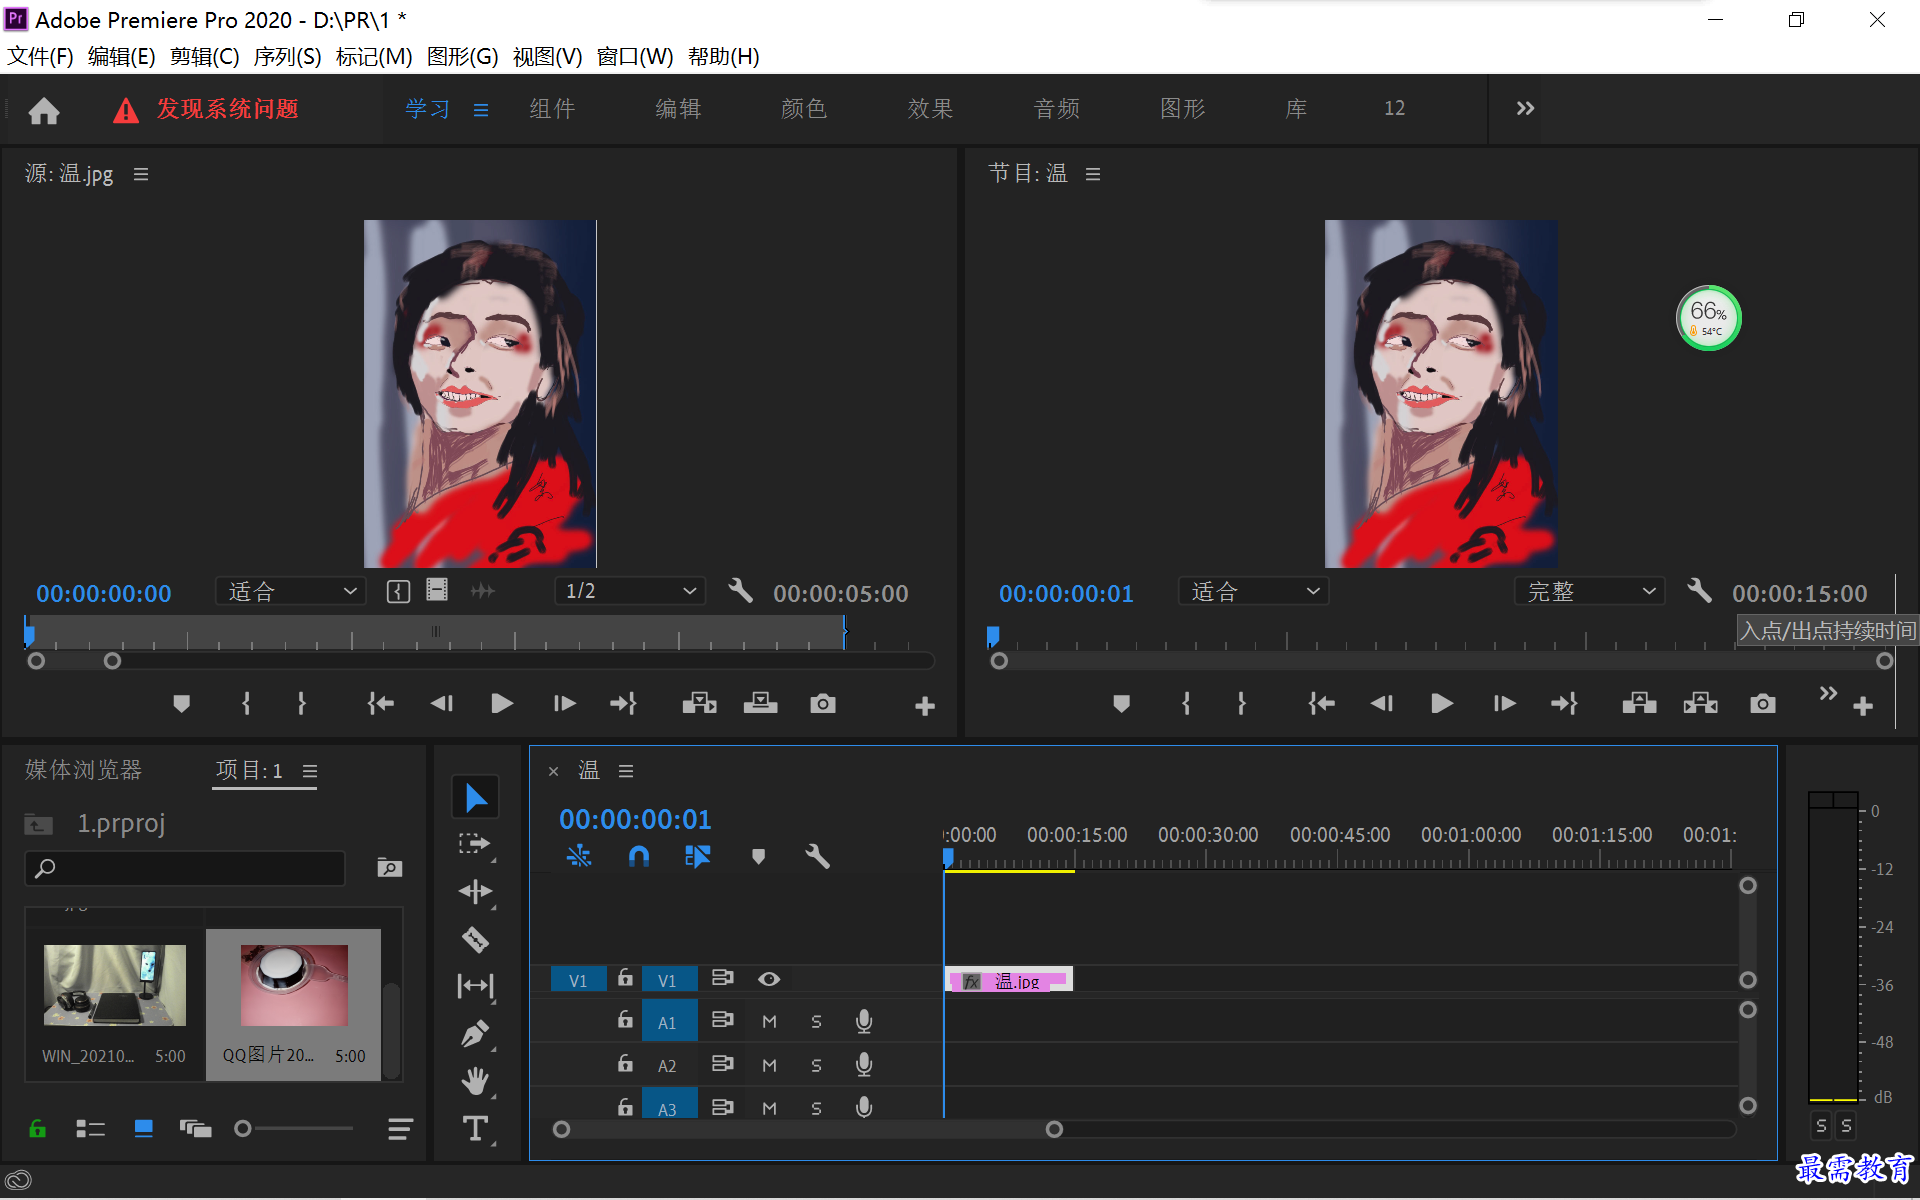Select the Selection tool arrow
The height and width of the screenshot is (1200, 1920).
[x=476, y=797]
